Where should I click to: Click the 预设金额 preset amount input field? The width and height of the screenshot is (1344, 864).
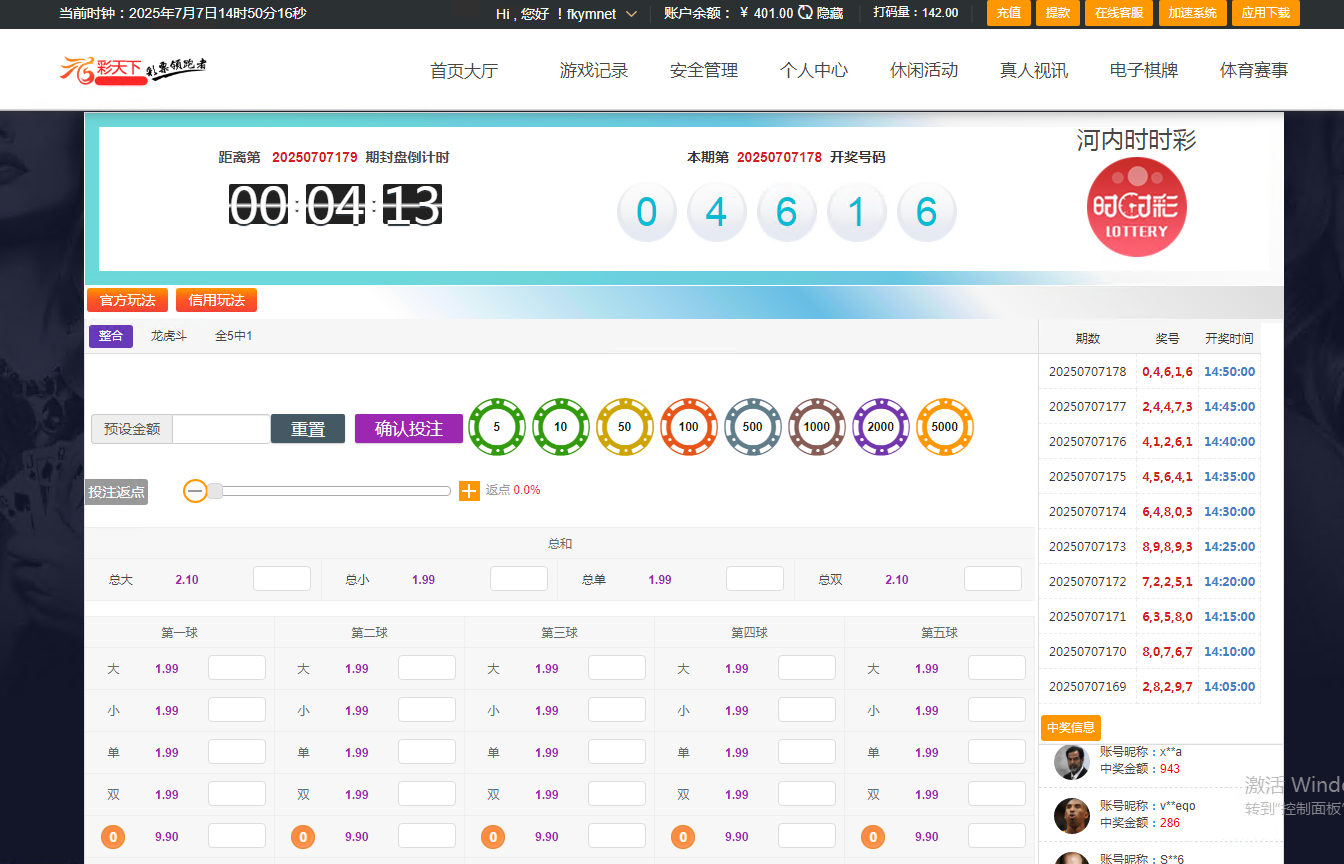pos(221,428)
